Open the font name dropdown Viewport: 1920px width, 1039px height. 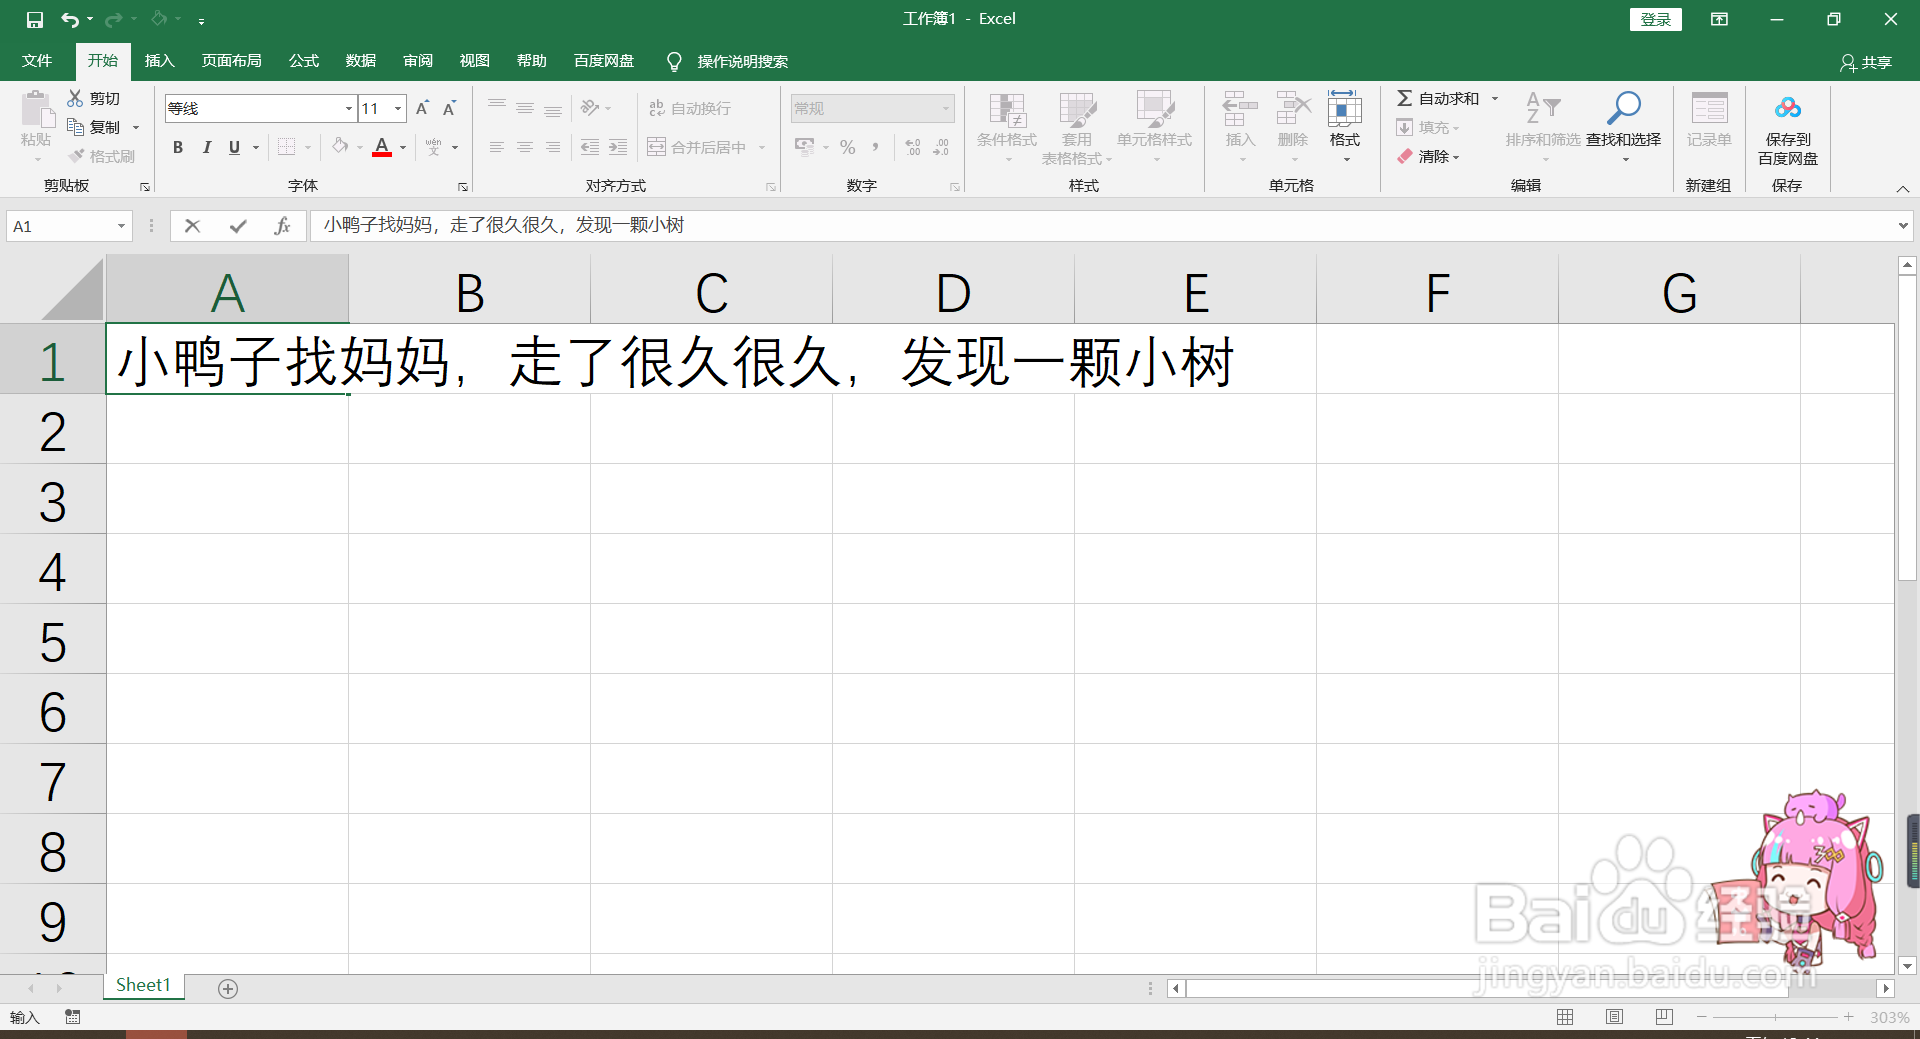345,108
